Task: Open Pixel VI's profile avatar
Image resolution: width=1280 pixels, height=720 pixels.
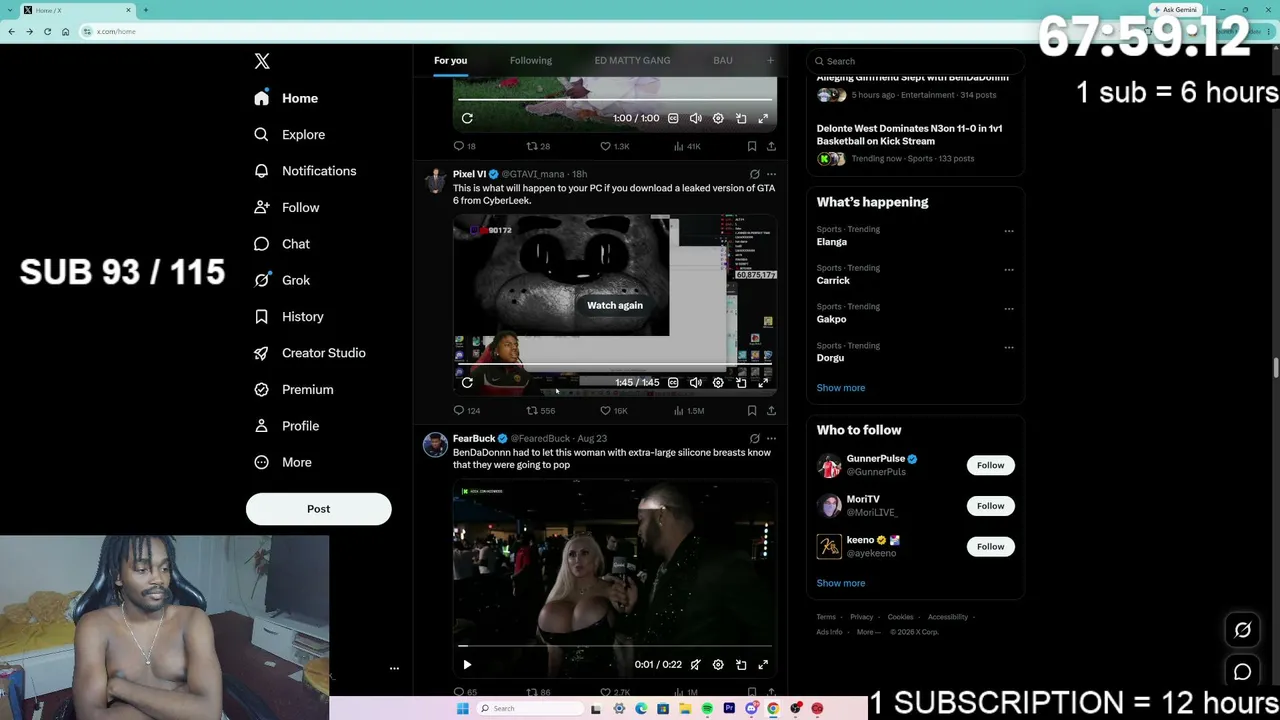Action: pyautogui.click(x=435, y=180)
